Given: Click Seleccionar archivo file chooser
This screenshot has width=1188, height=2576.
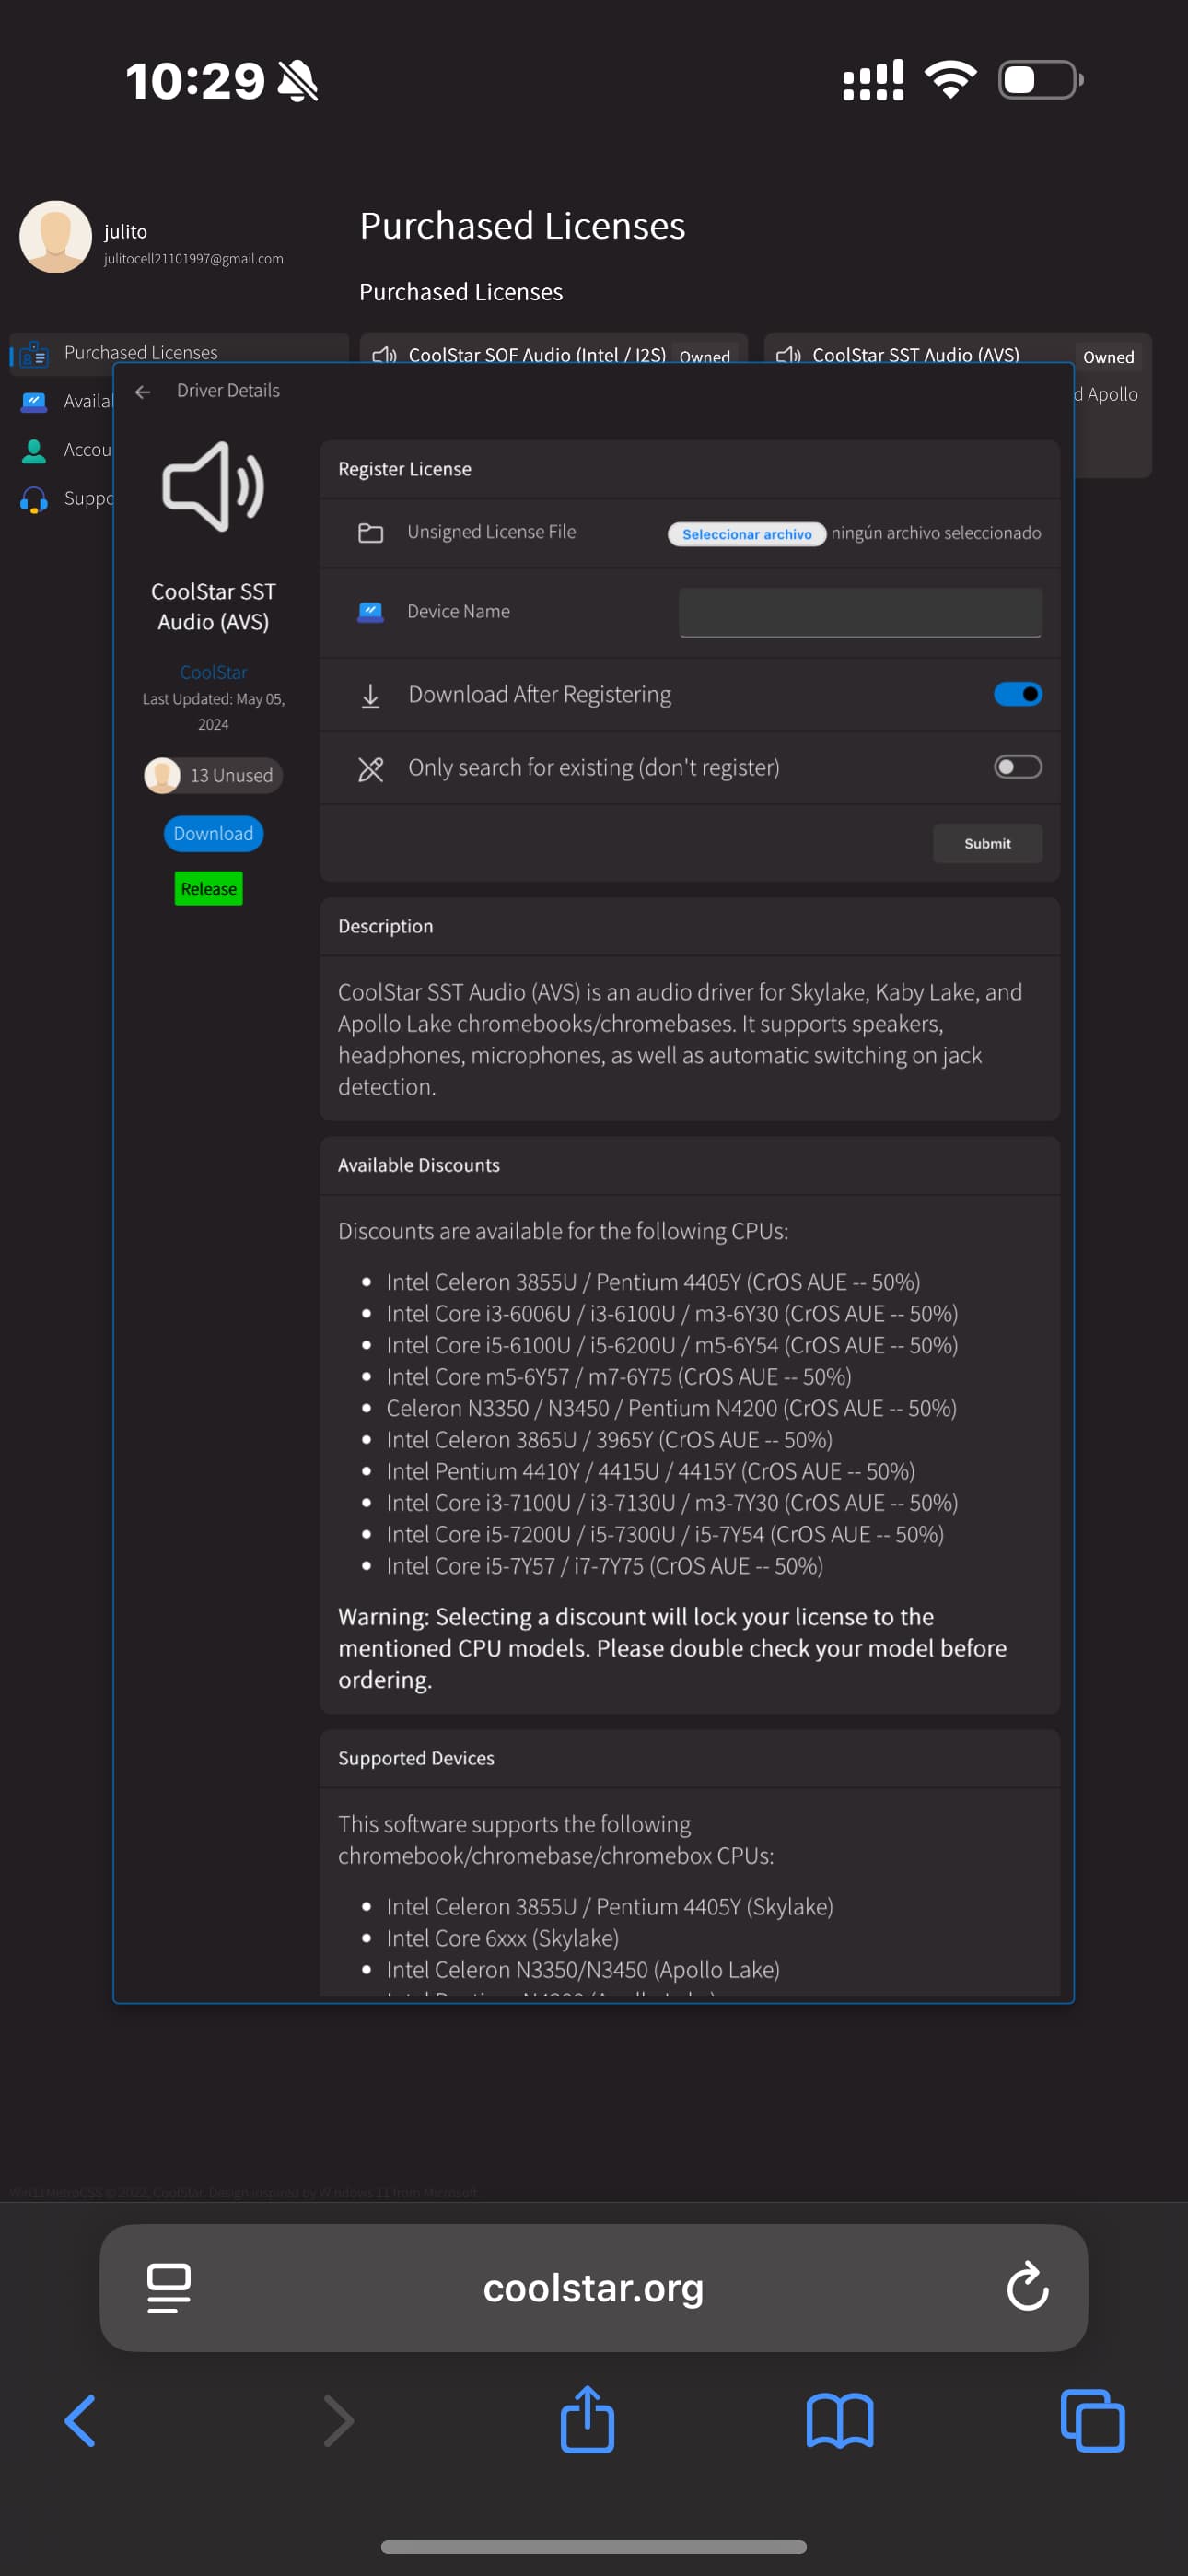Looking at the screenshot, I should [x=746, y=534].
